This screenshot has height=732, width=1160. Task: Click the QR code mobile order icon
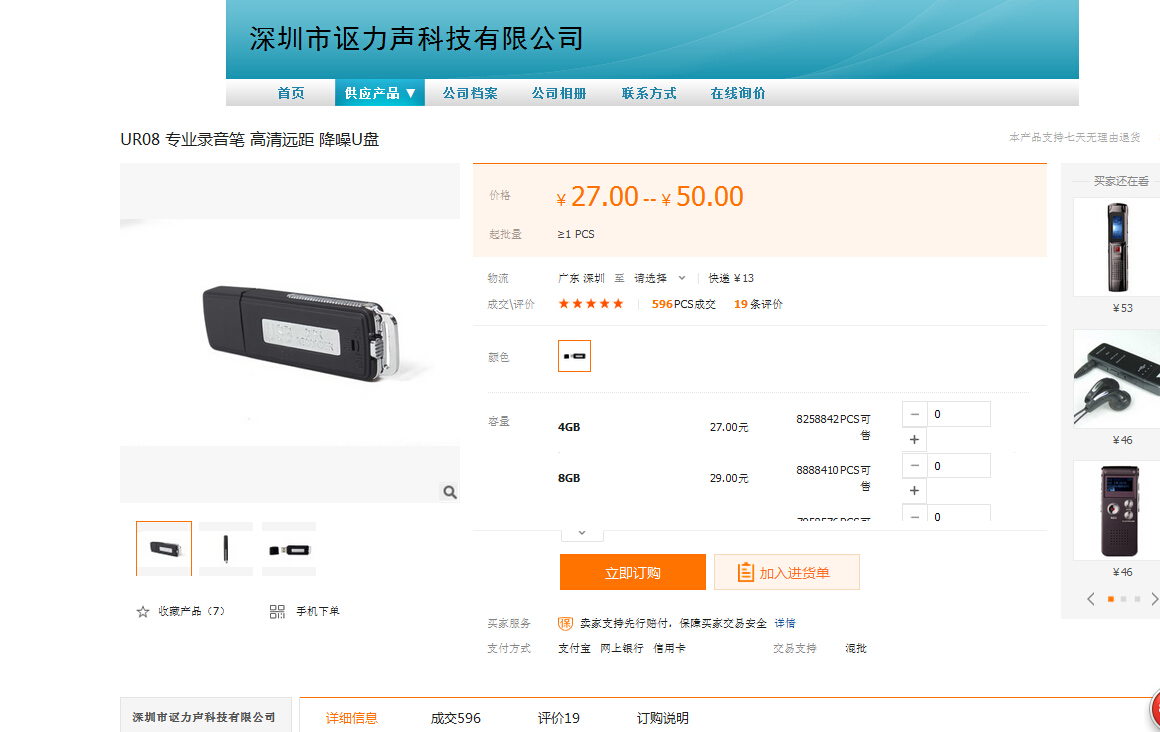(277, 612)
